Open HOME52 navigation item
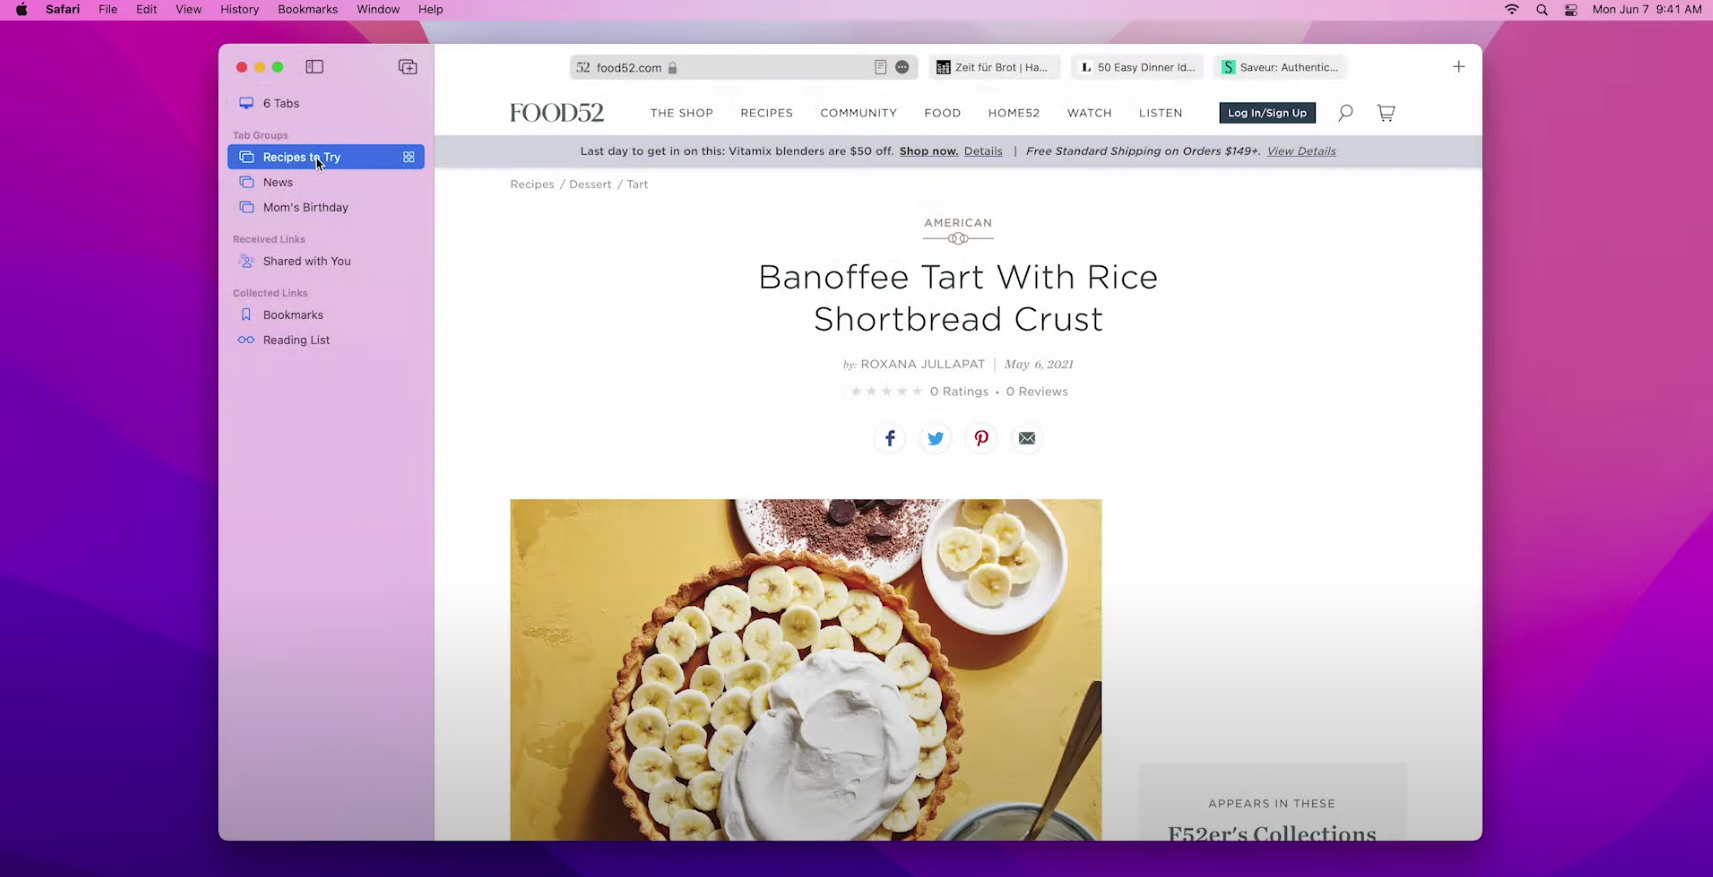The height and width of the screenshot is (877, 1713). pos(1013,113)
